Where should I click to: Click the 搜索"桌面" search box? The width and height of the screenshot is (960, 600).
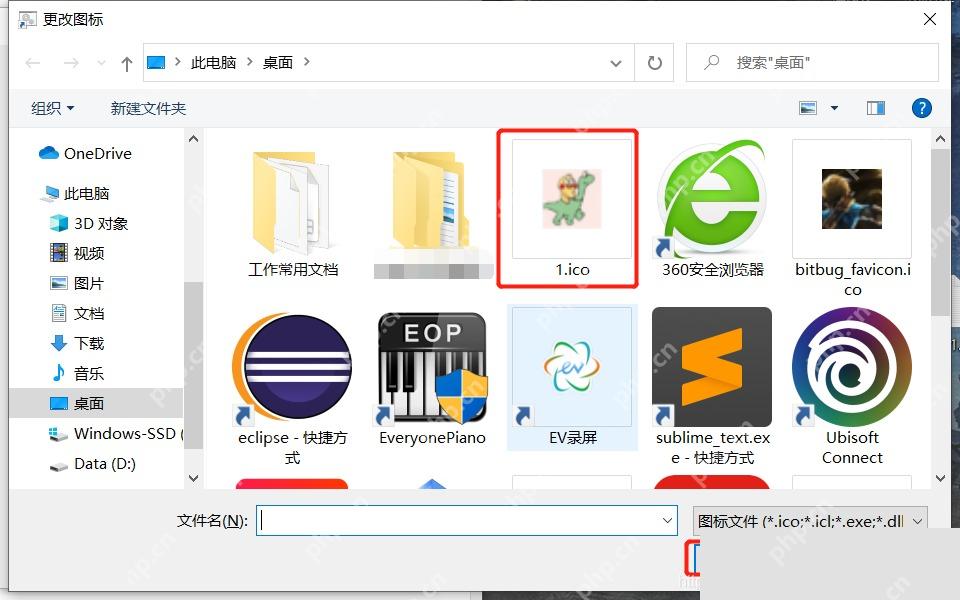pyautogui.click(x=812, y=62)
